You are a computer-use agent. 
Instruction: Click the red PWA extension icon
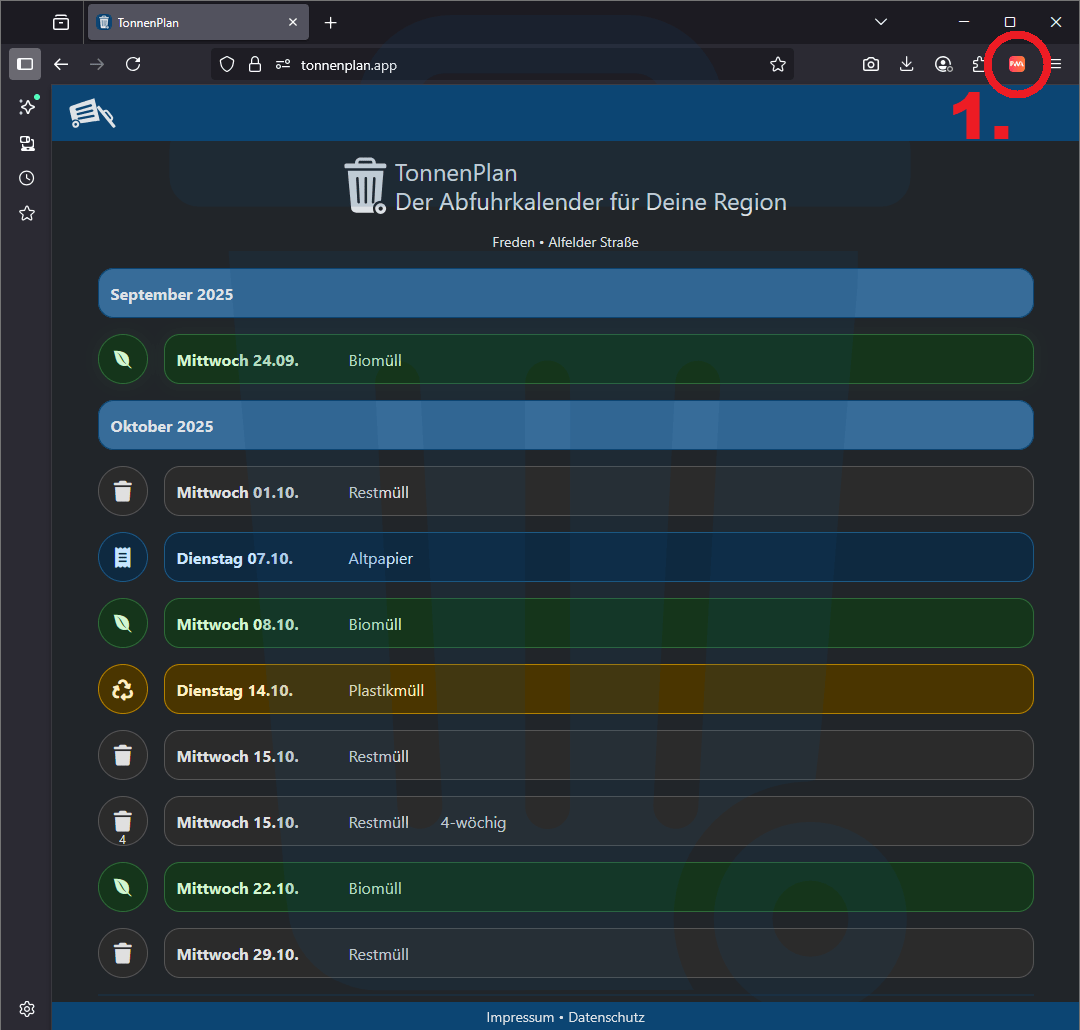click(1016, 64)
